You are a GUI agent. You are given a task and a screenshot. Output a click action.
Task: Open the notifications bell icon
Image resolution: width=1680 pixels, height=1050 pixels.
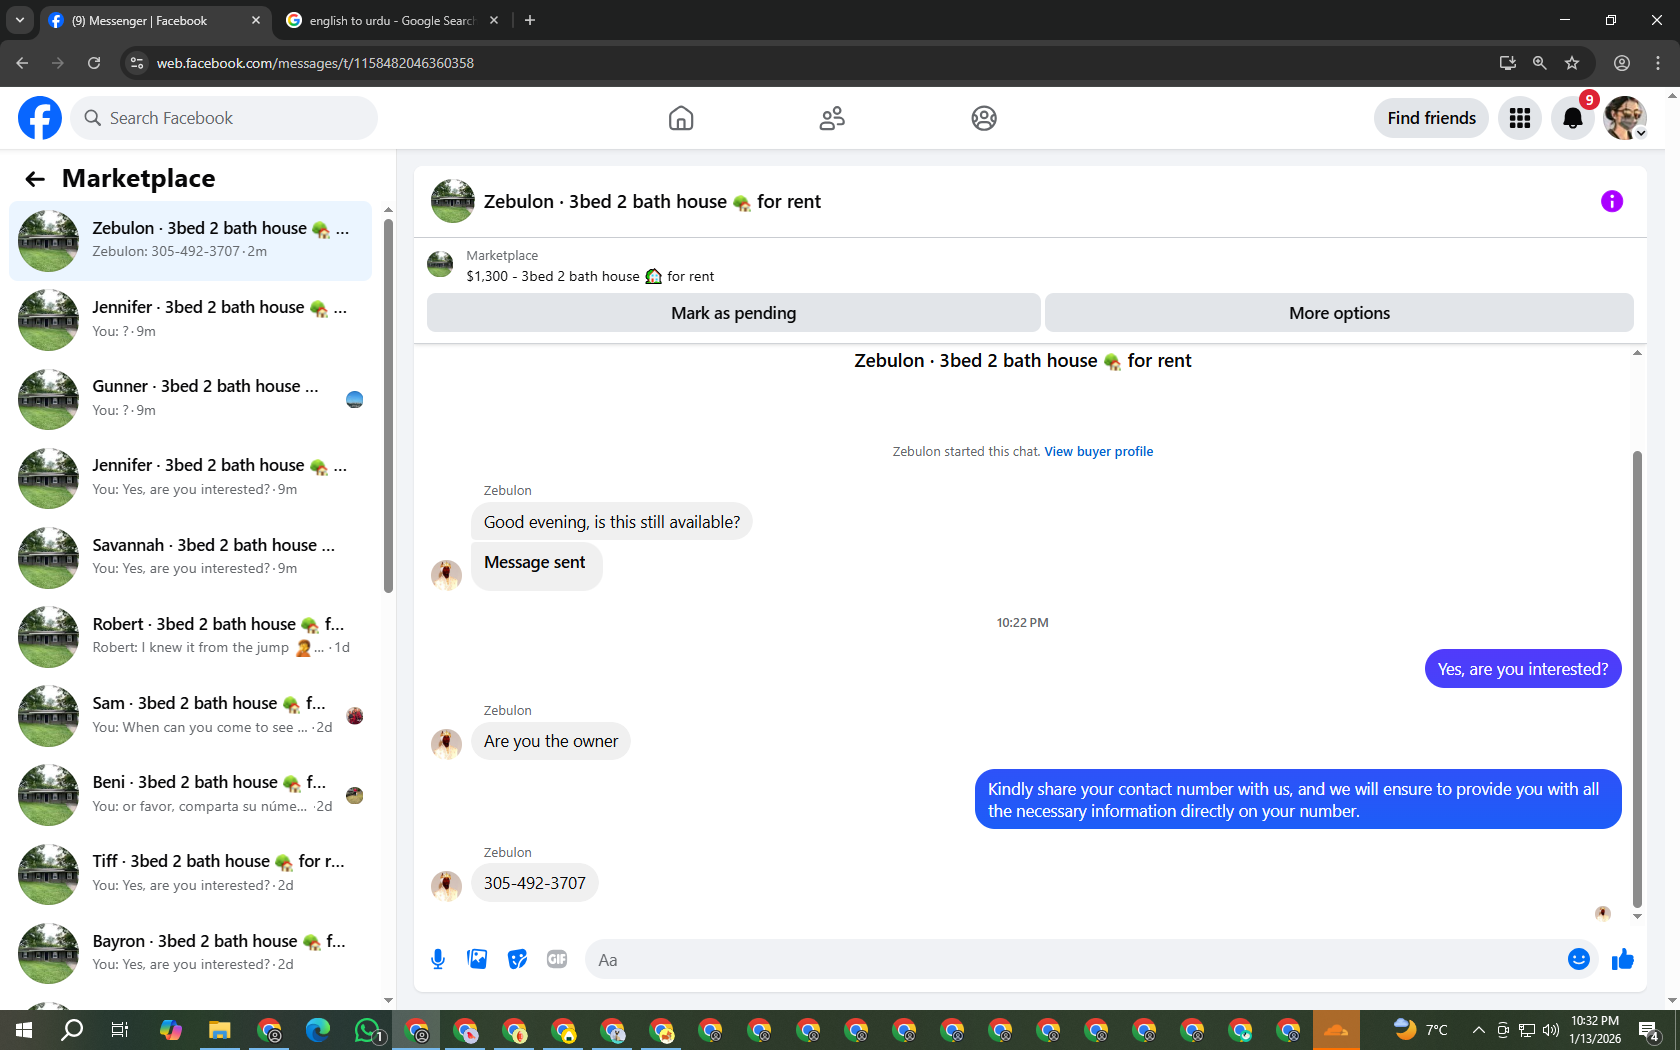pos(1573,118)
